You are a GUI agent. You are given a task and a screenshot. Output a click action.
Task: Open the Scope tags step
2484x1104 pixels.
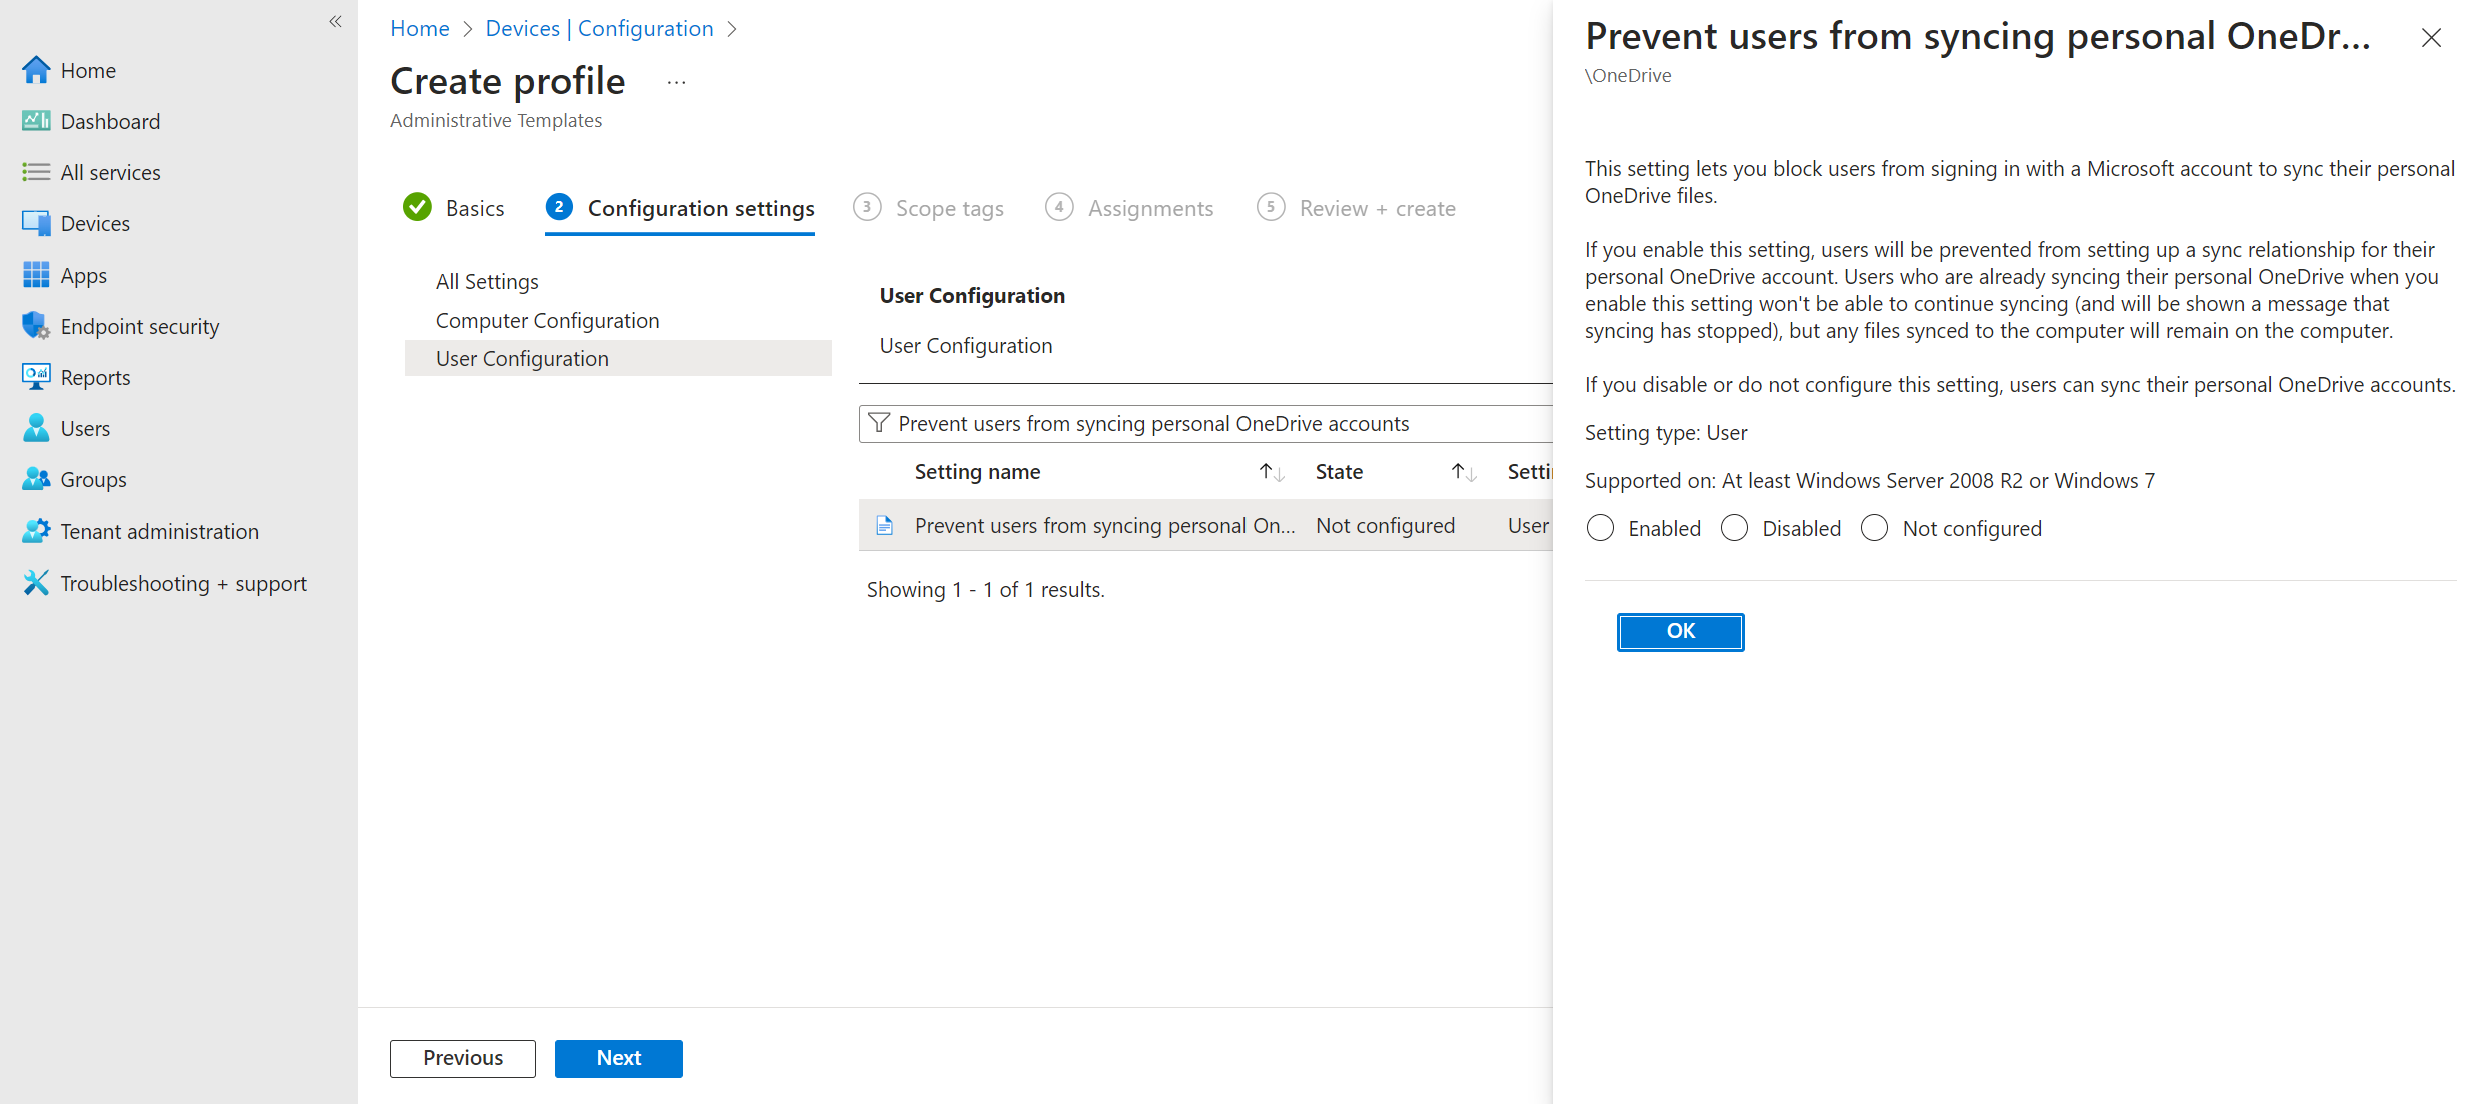[x=929, y=208]
